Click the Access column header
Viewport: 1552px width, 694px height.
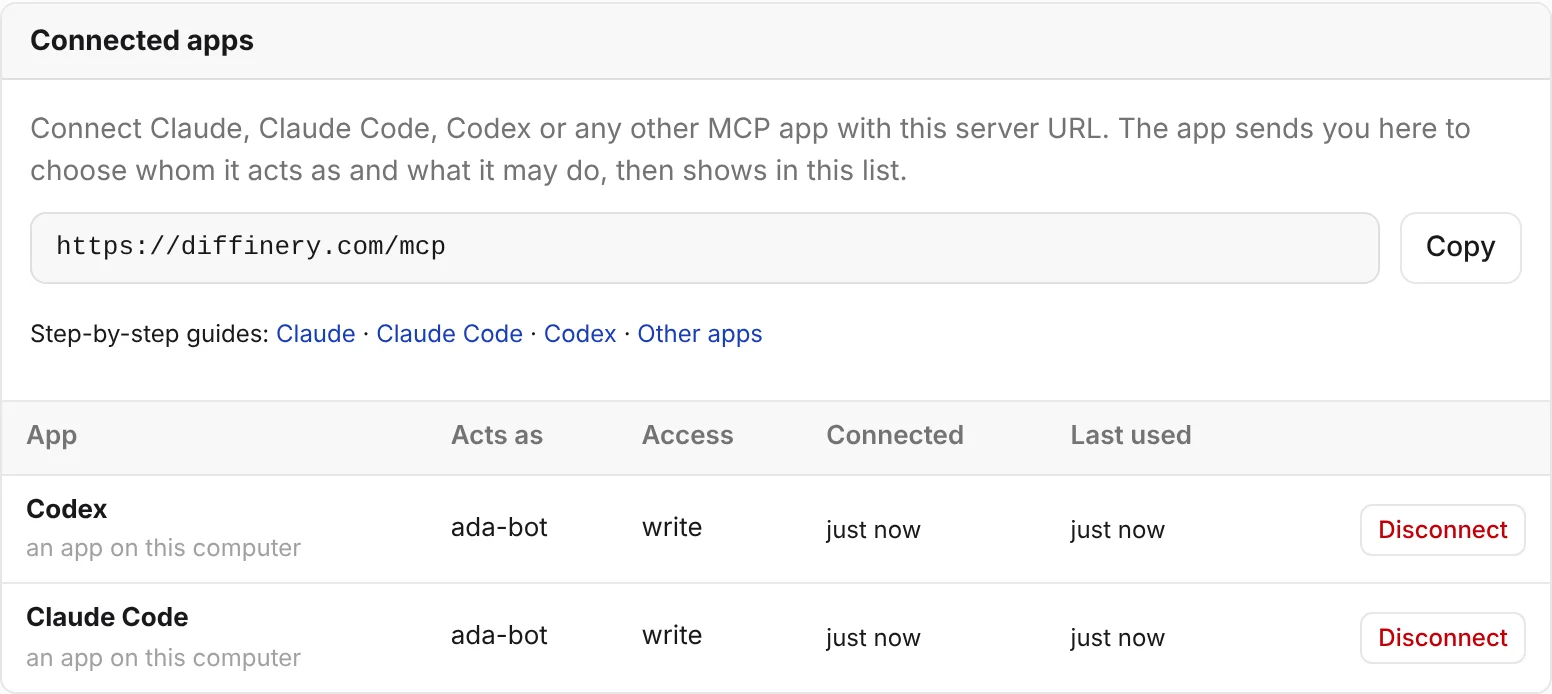(x=688, y=436)
